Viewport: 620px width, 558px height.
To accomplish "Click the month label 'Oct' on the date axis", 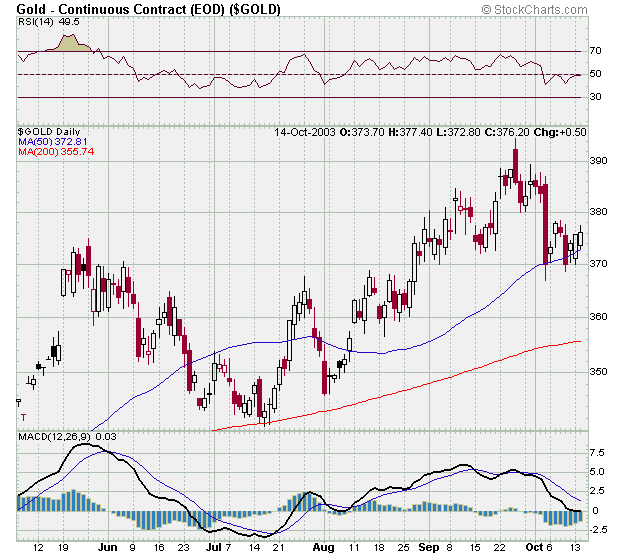I will 534,547.
